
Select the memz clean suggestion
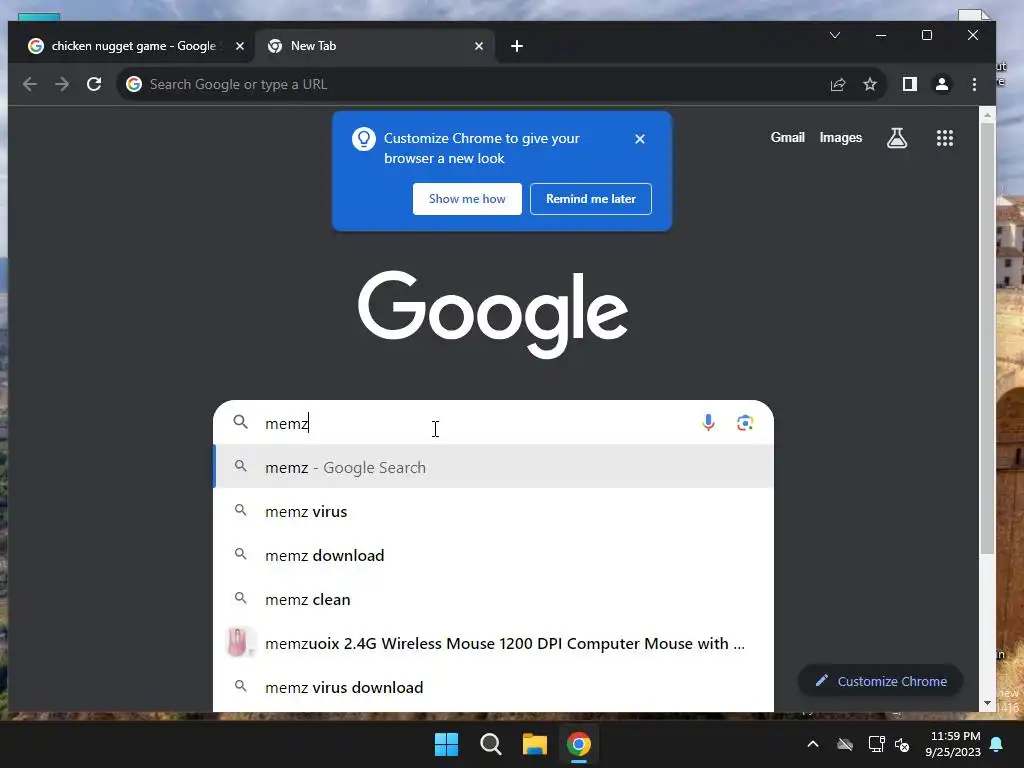[x=494, y=599]
